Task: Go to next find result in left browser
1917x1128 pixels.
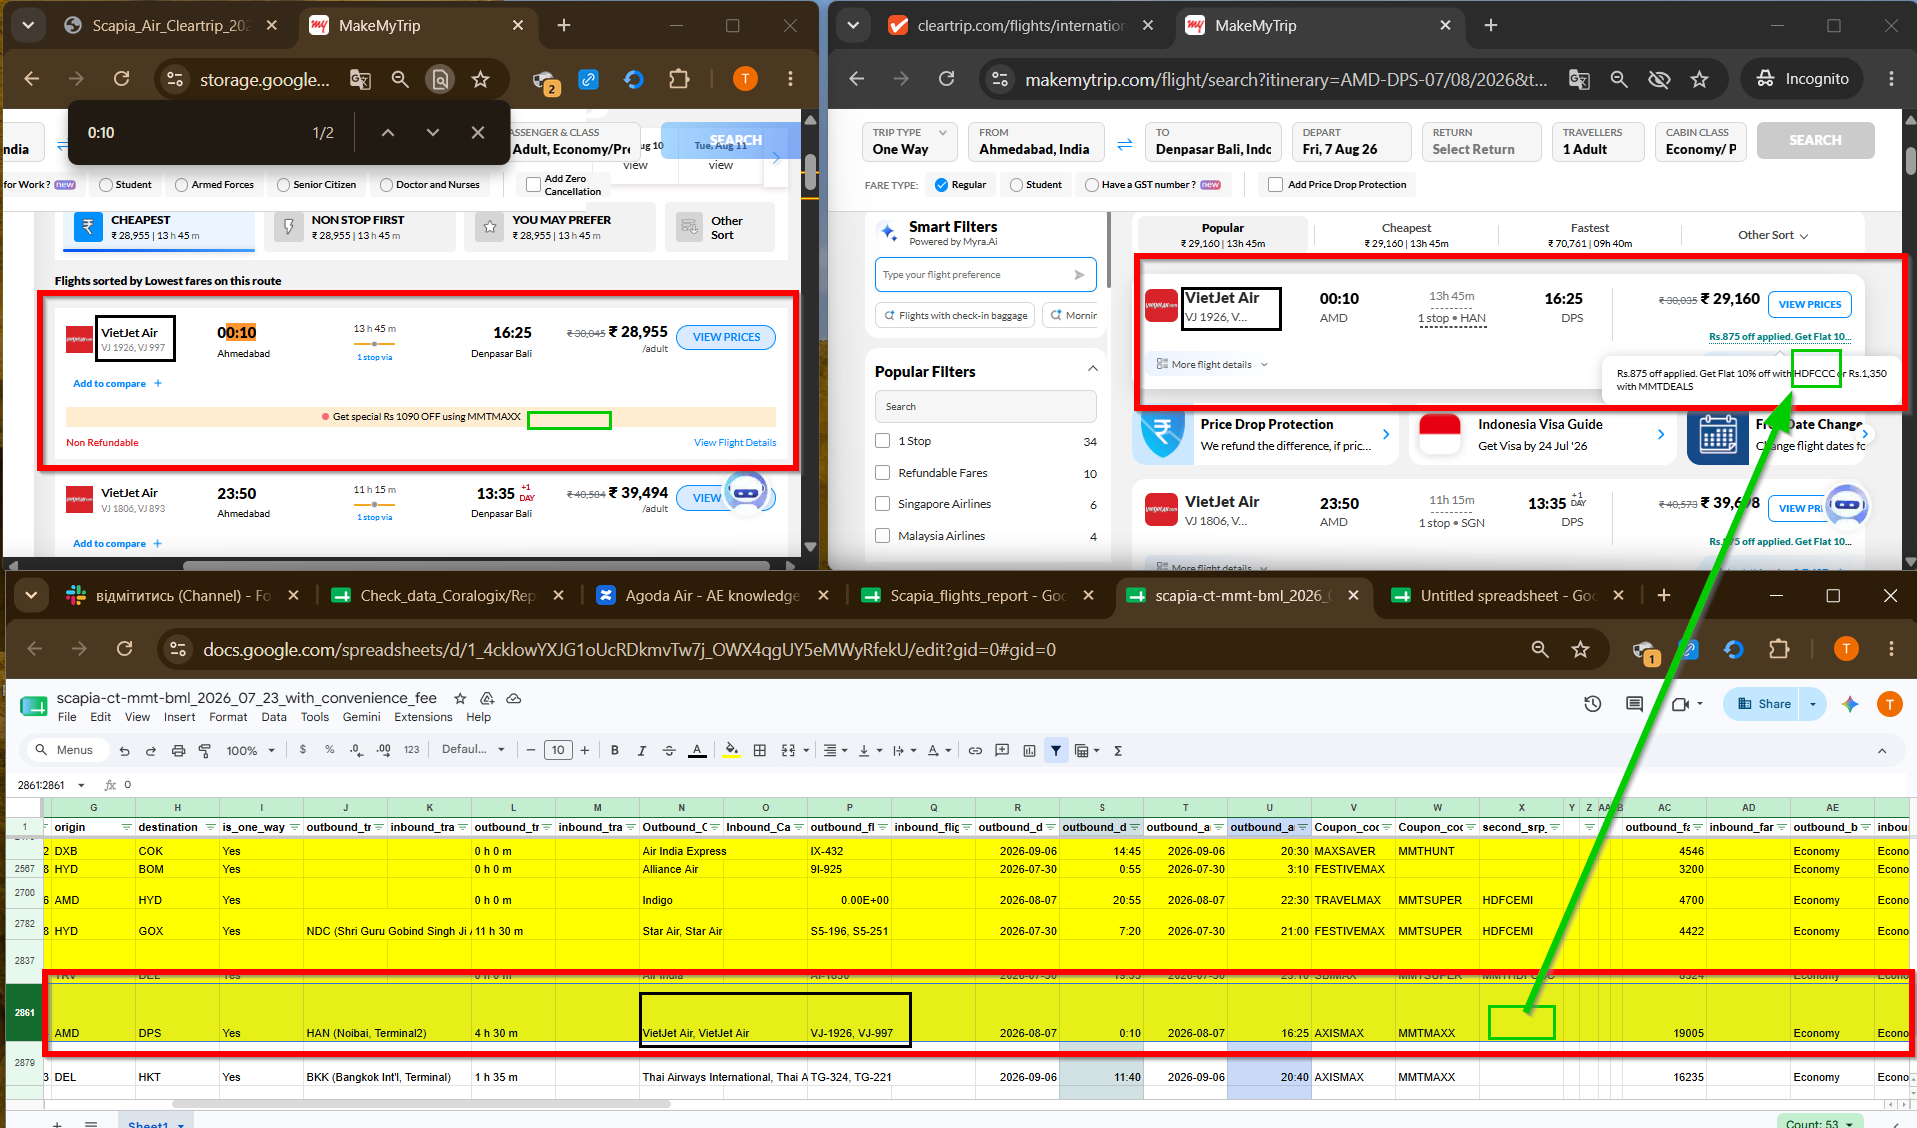Action: [433, 133]
